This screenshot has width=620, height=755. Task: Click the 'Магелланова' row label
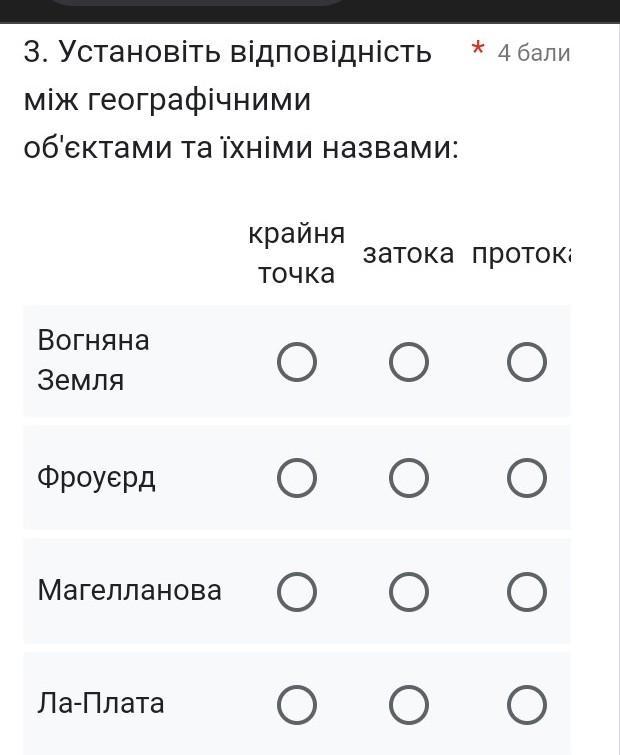click(130, 590)
